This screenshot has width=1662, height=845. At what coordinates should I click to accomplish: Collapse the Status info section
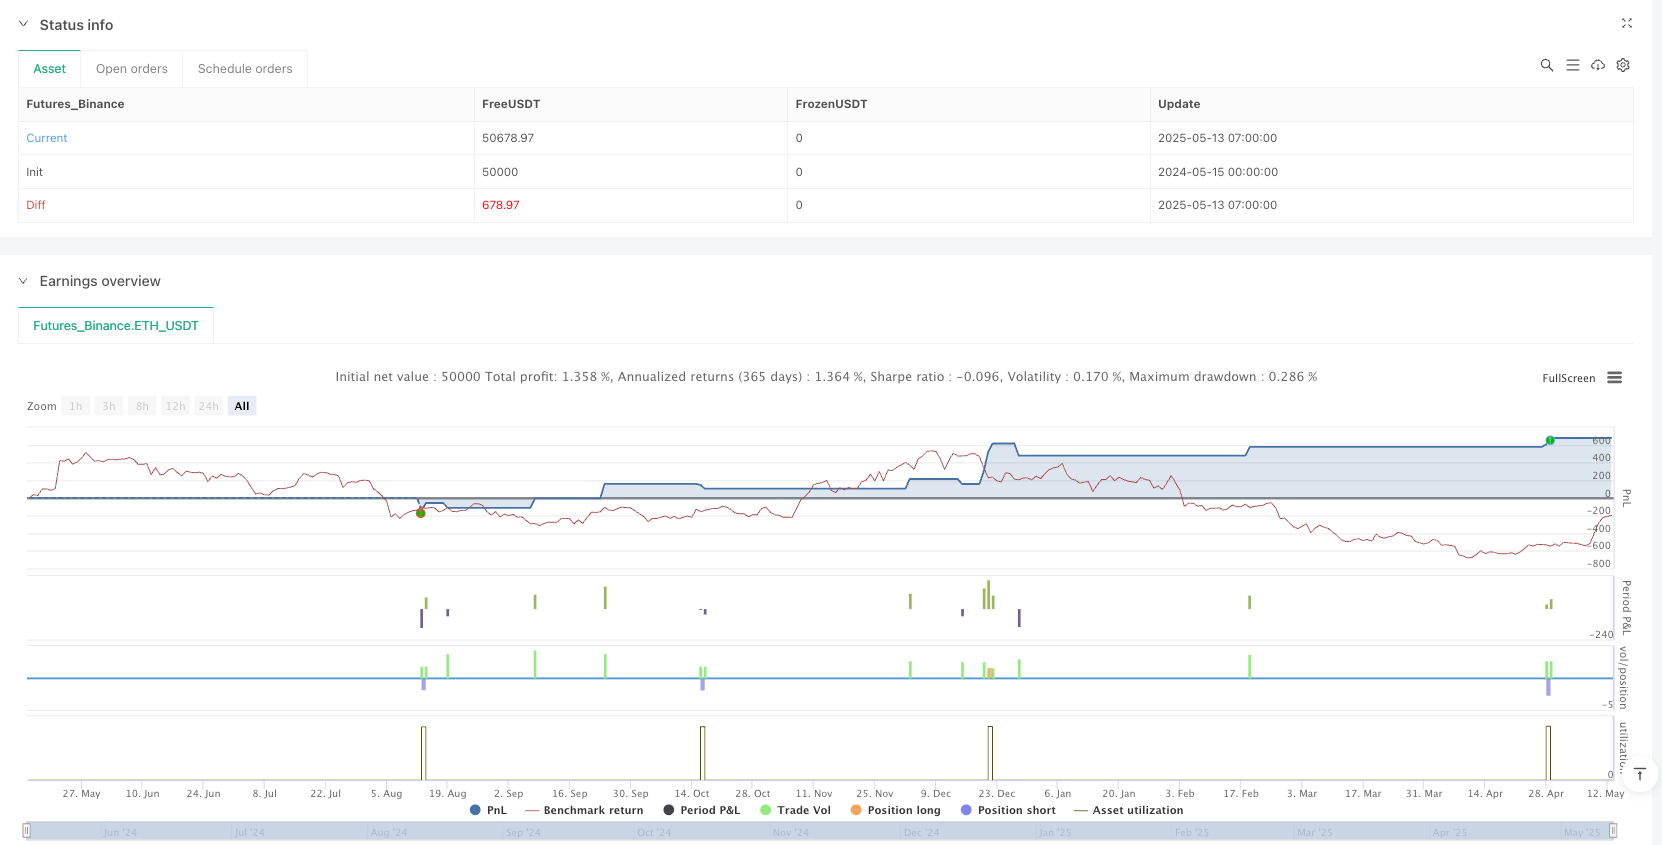(23, 24)
